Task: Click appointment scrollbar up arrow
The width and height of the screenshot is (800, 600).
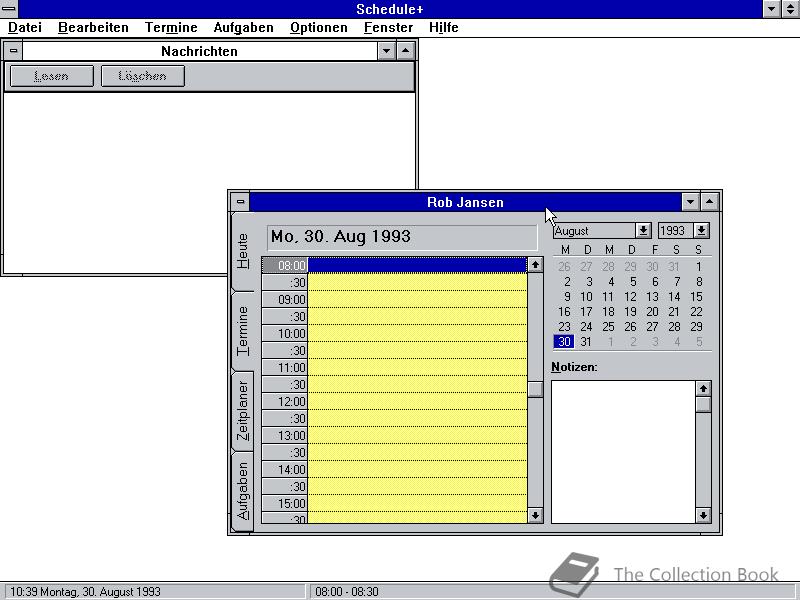Action: coord(535,265)
